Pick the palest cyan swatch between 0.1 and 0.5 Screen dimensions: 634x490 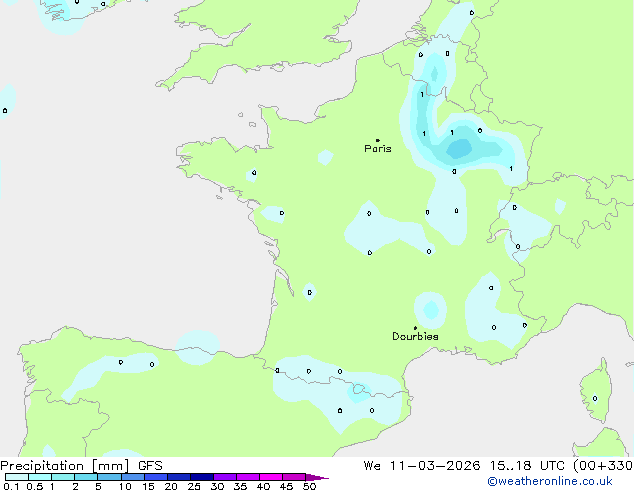tap(17, 477)
